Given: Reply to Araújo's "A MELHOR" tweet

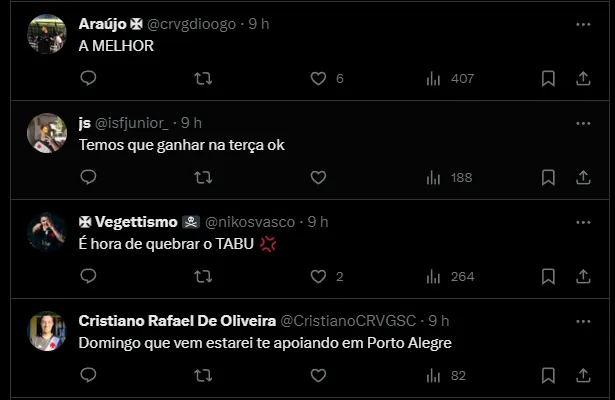Looking at the screenshot, I should click(88, 78).
